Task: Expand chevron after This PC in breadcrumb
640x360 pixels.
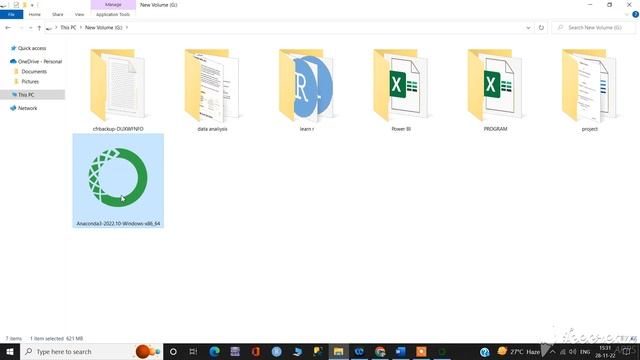Action: [x=81, y=27]
